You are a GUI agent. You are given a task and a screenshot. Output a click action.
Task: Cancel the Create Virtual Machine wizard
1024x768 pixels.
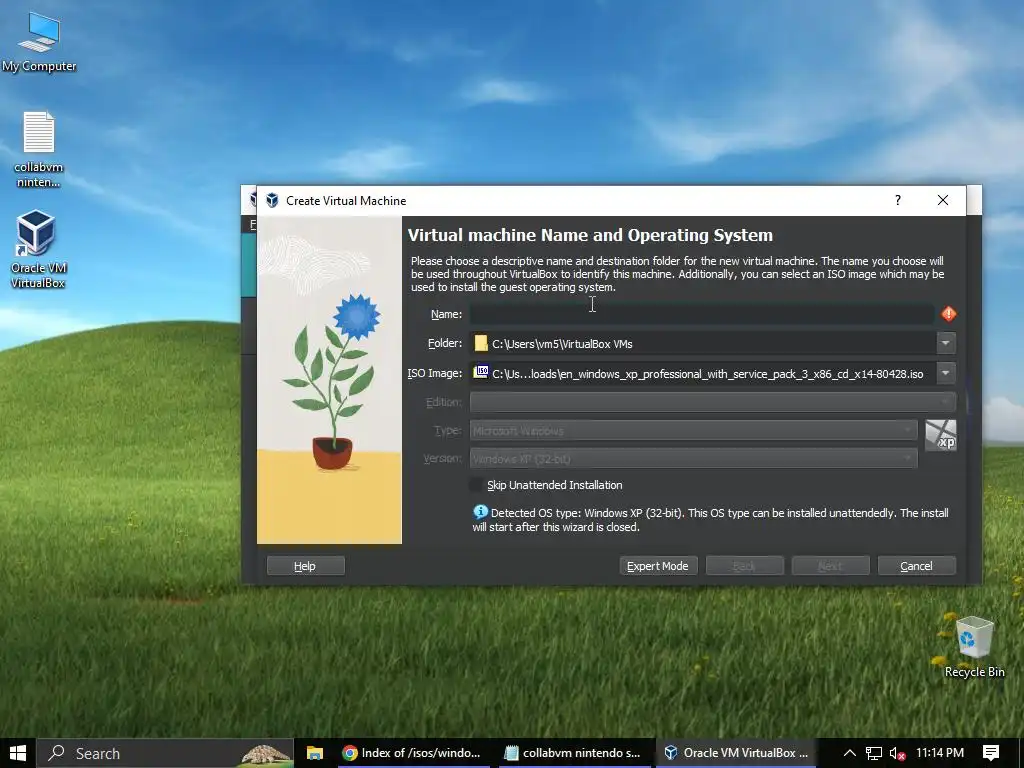tap(916, 566)
